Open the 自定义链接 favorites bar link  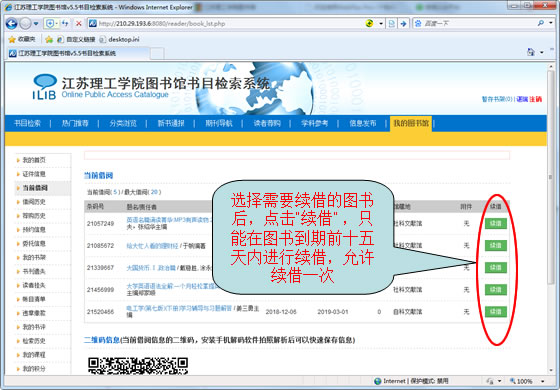click(76, 39)
